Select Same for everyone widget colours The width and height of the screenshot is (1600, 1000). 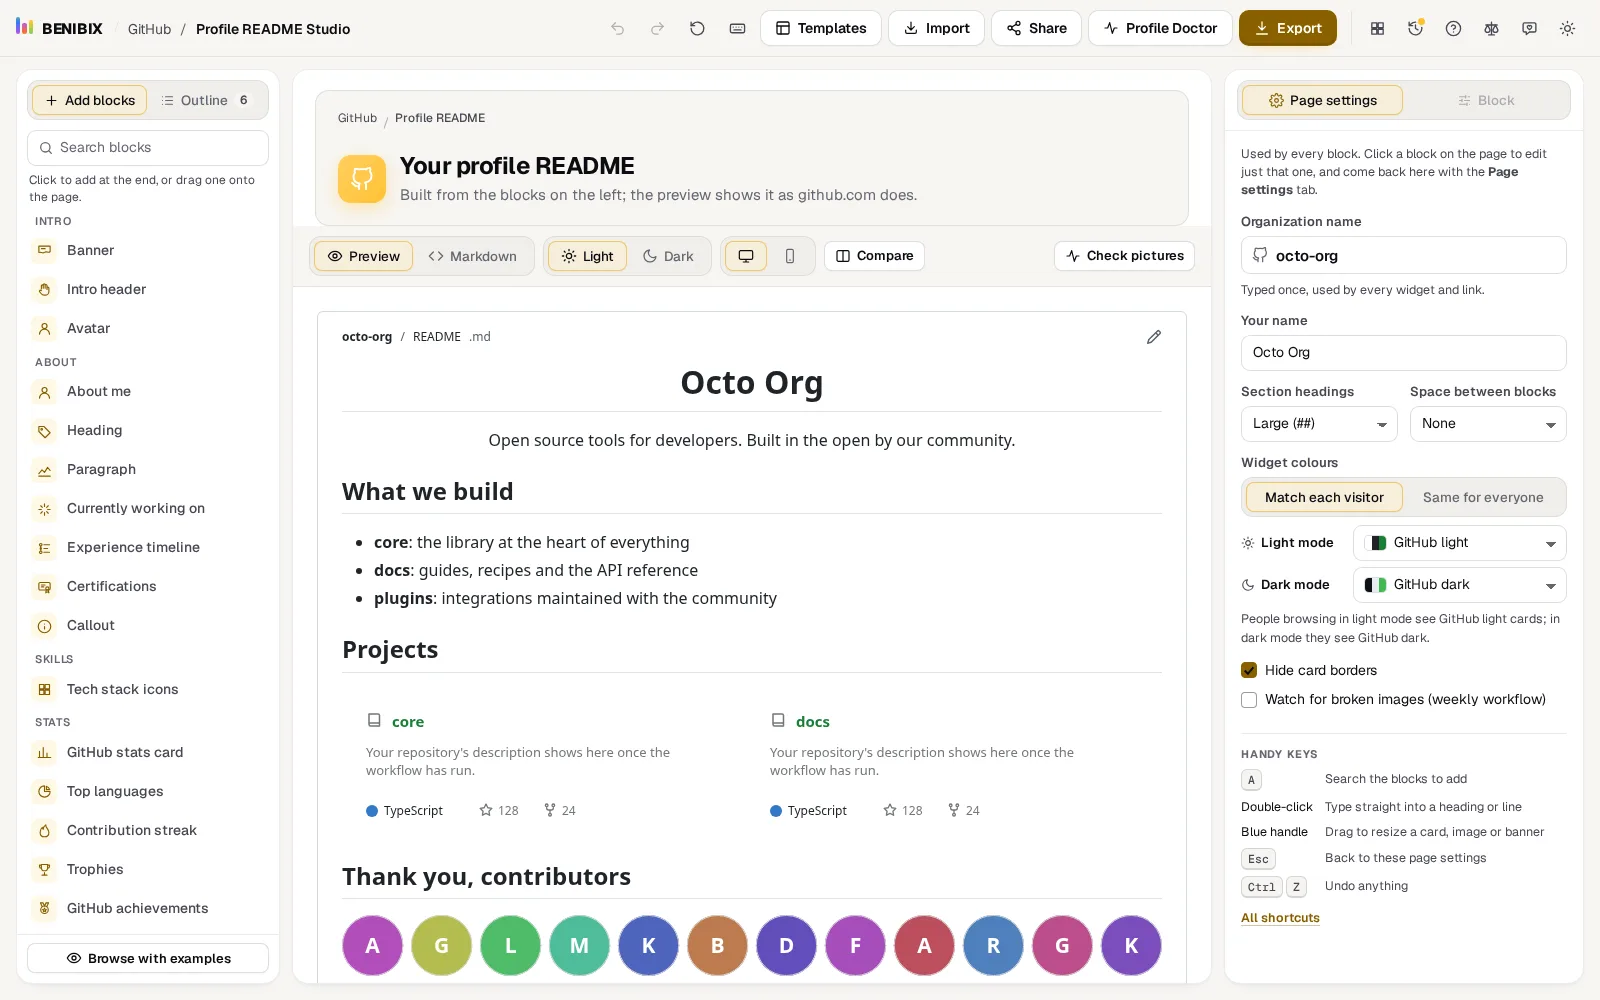(1483, 497)
